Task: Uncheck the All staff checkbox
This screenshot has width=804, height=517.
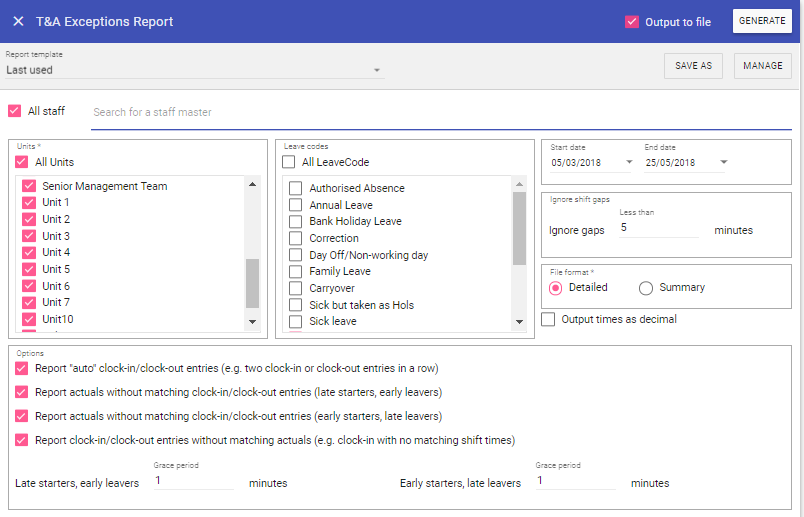Action: [15, 111]
